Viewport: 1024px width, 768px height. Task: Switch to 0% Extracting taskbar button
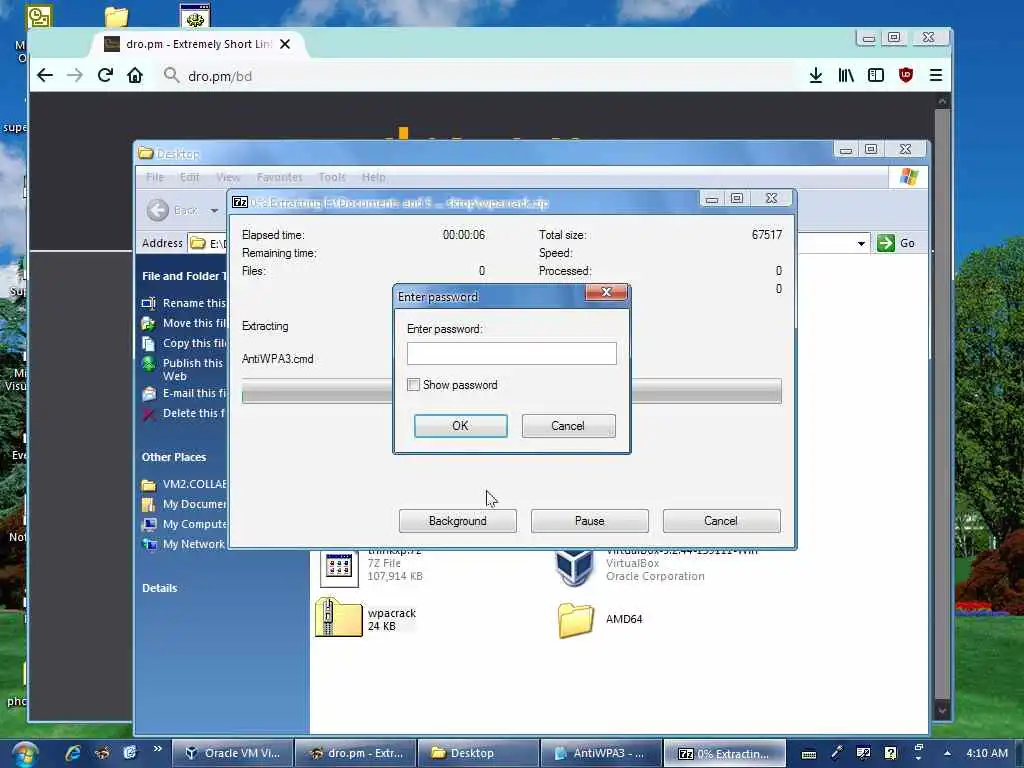click(x=724, y=753)
